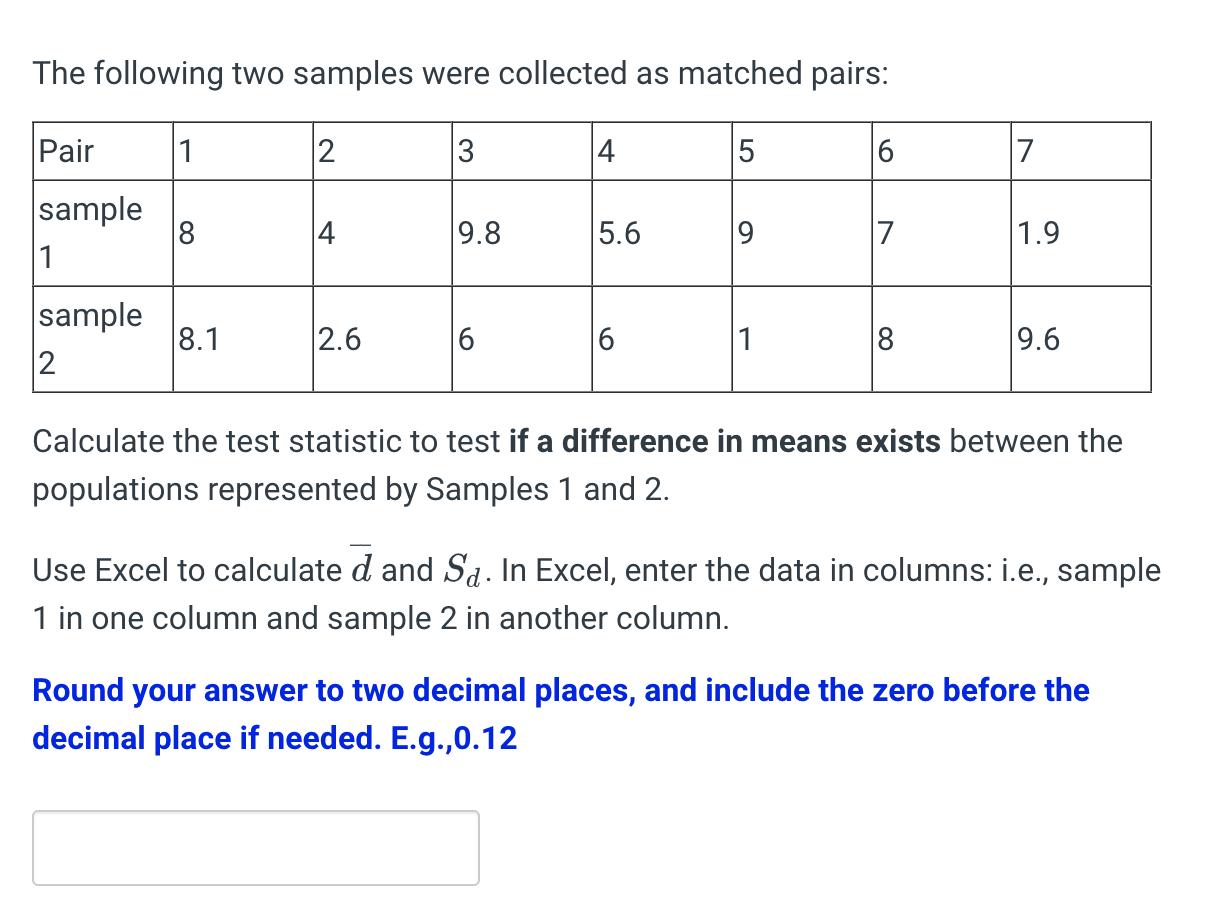Screen dimensions: 1222x922
Task: Click the blue rounding instructions text
Action: (560, 714)
